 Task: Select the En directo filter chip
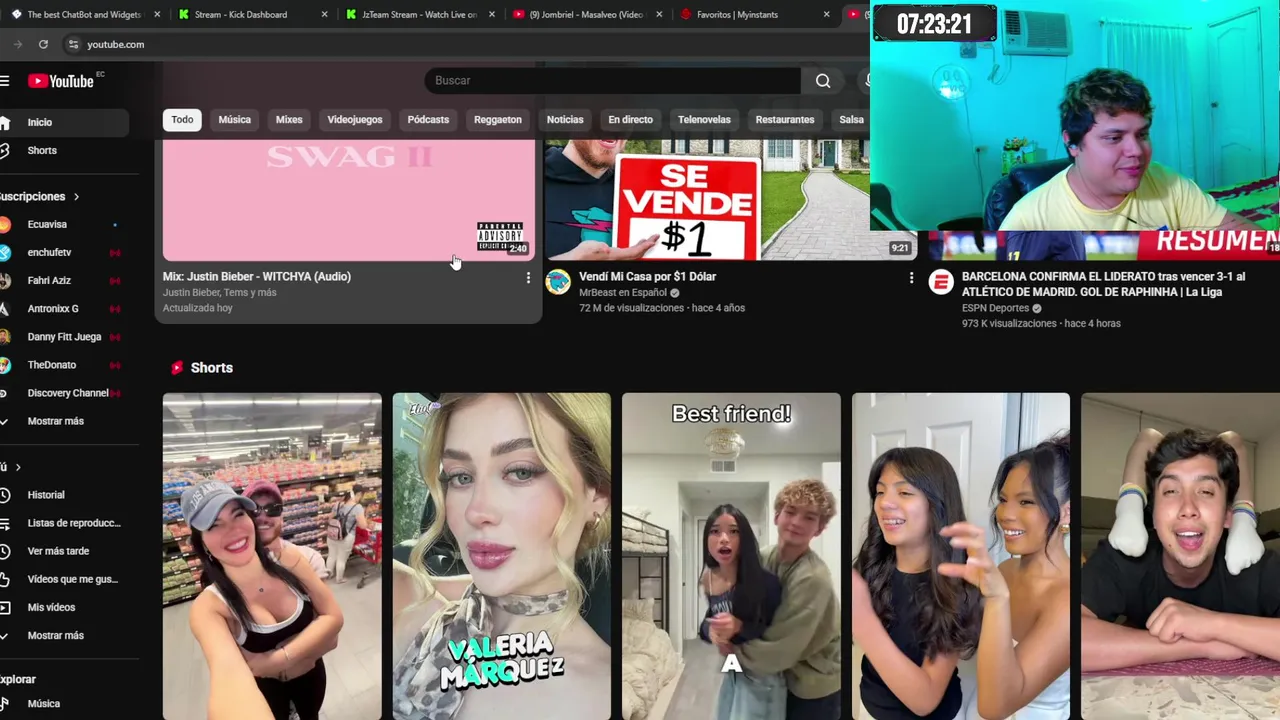630,120
